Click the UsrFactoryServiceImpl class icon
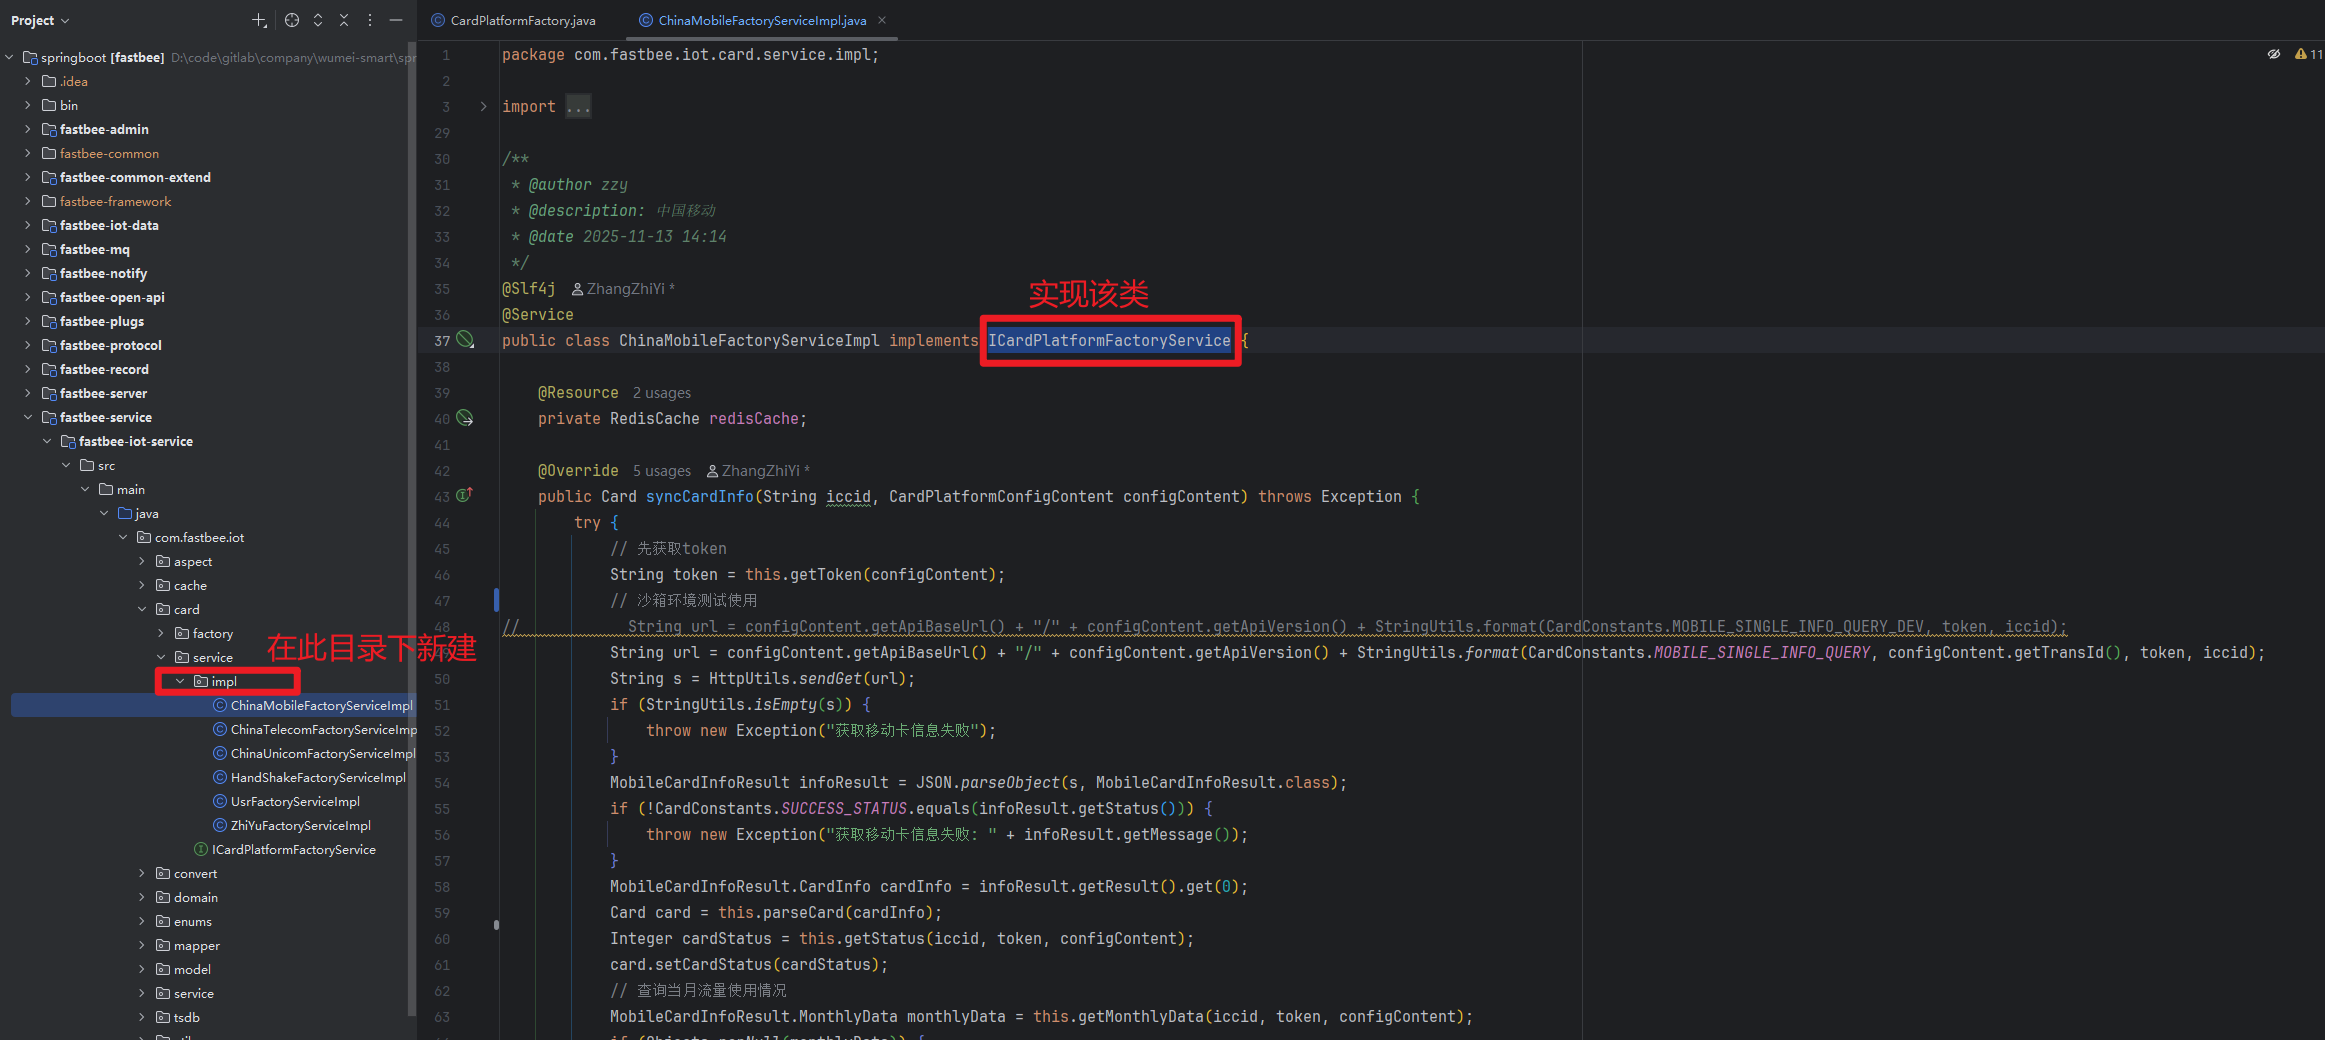Viewport: 2325px width, 1040px height. 220,801
